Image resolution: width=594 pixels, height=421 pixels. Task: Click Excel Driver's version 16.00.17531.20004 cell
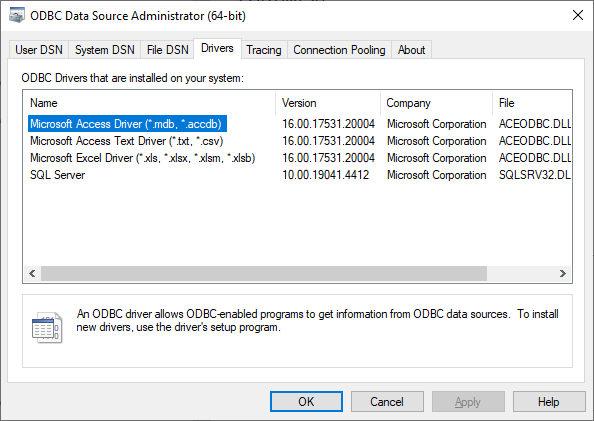pyautogui.click(x=328, y=158)
